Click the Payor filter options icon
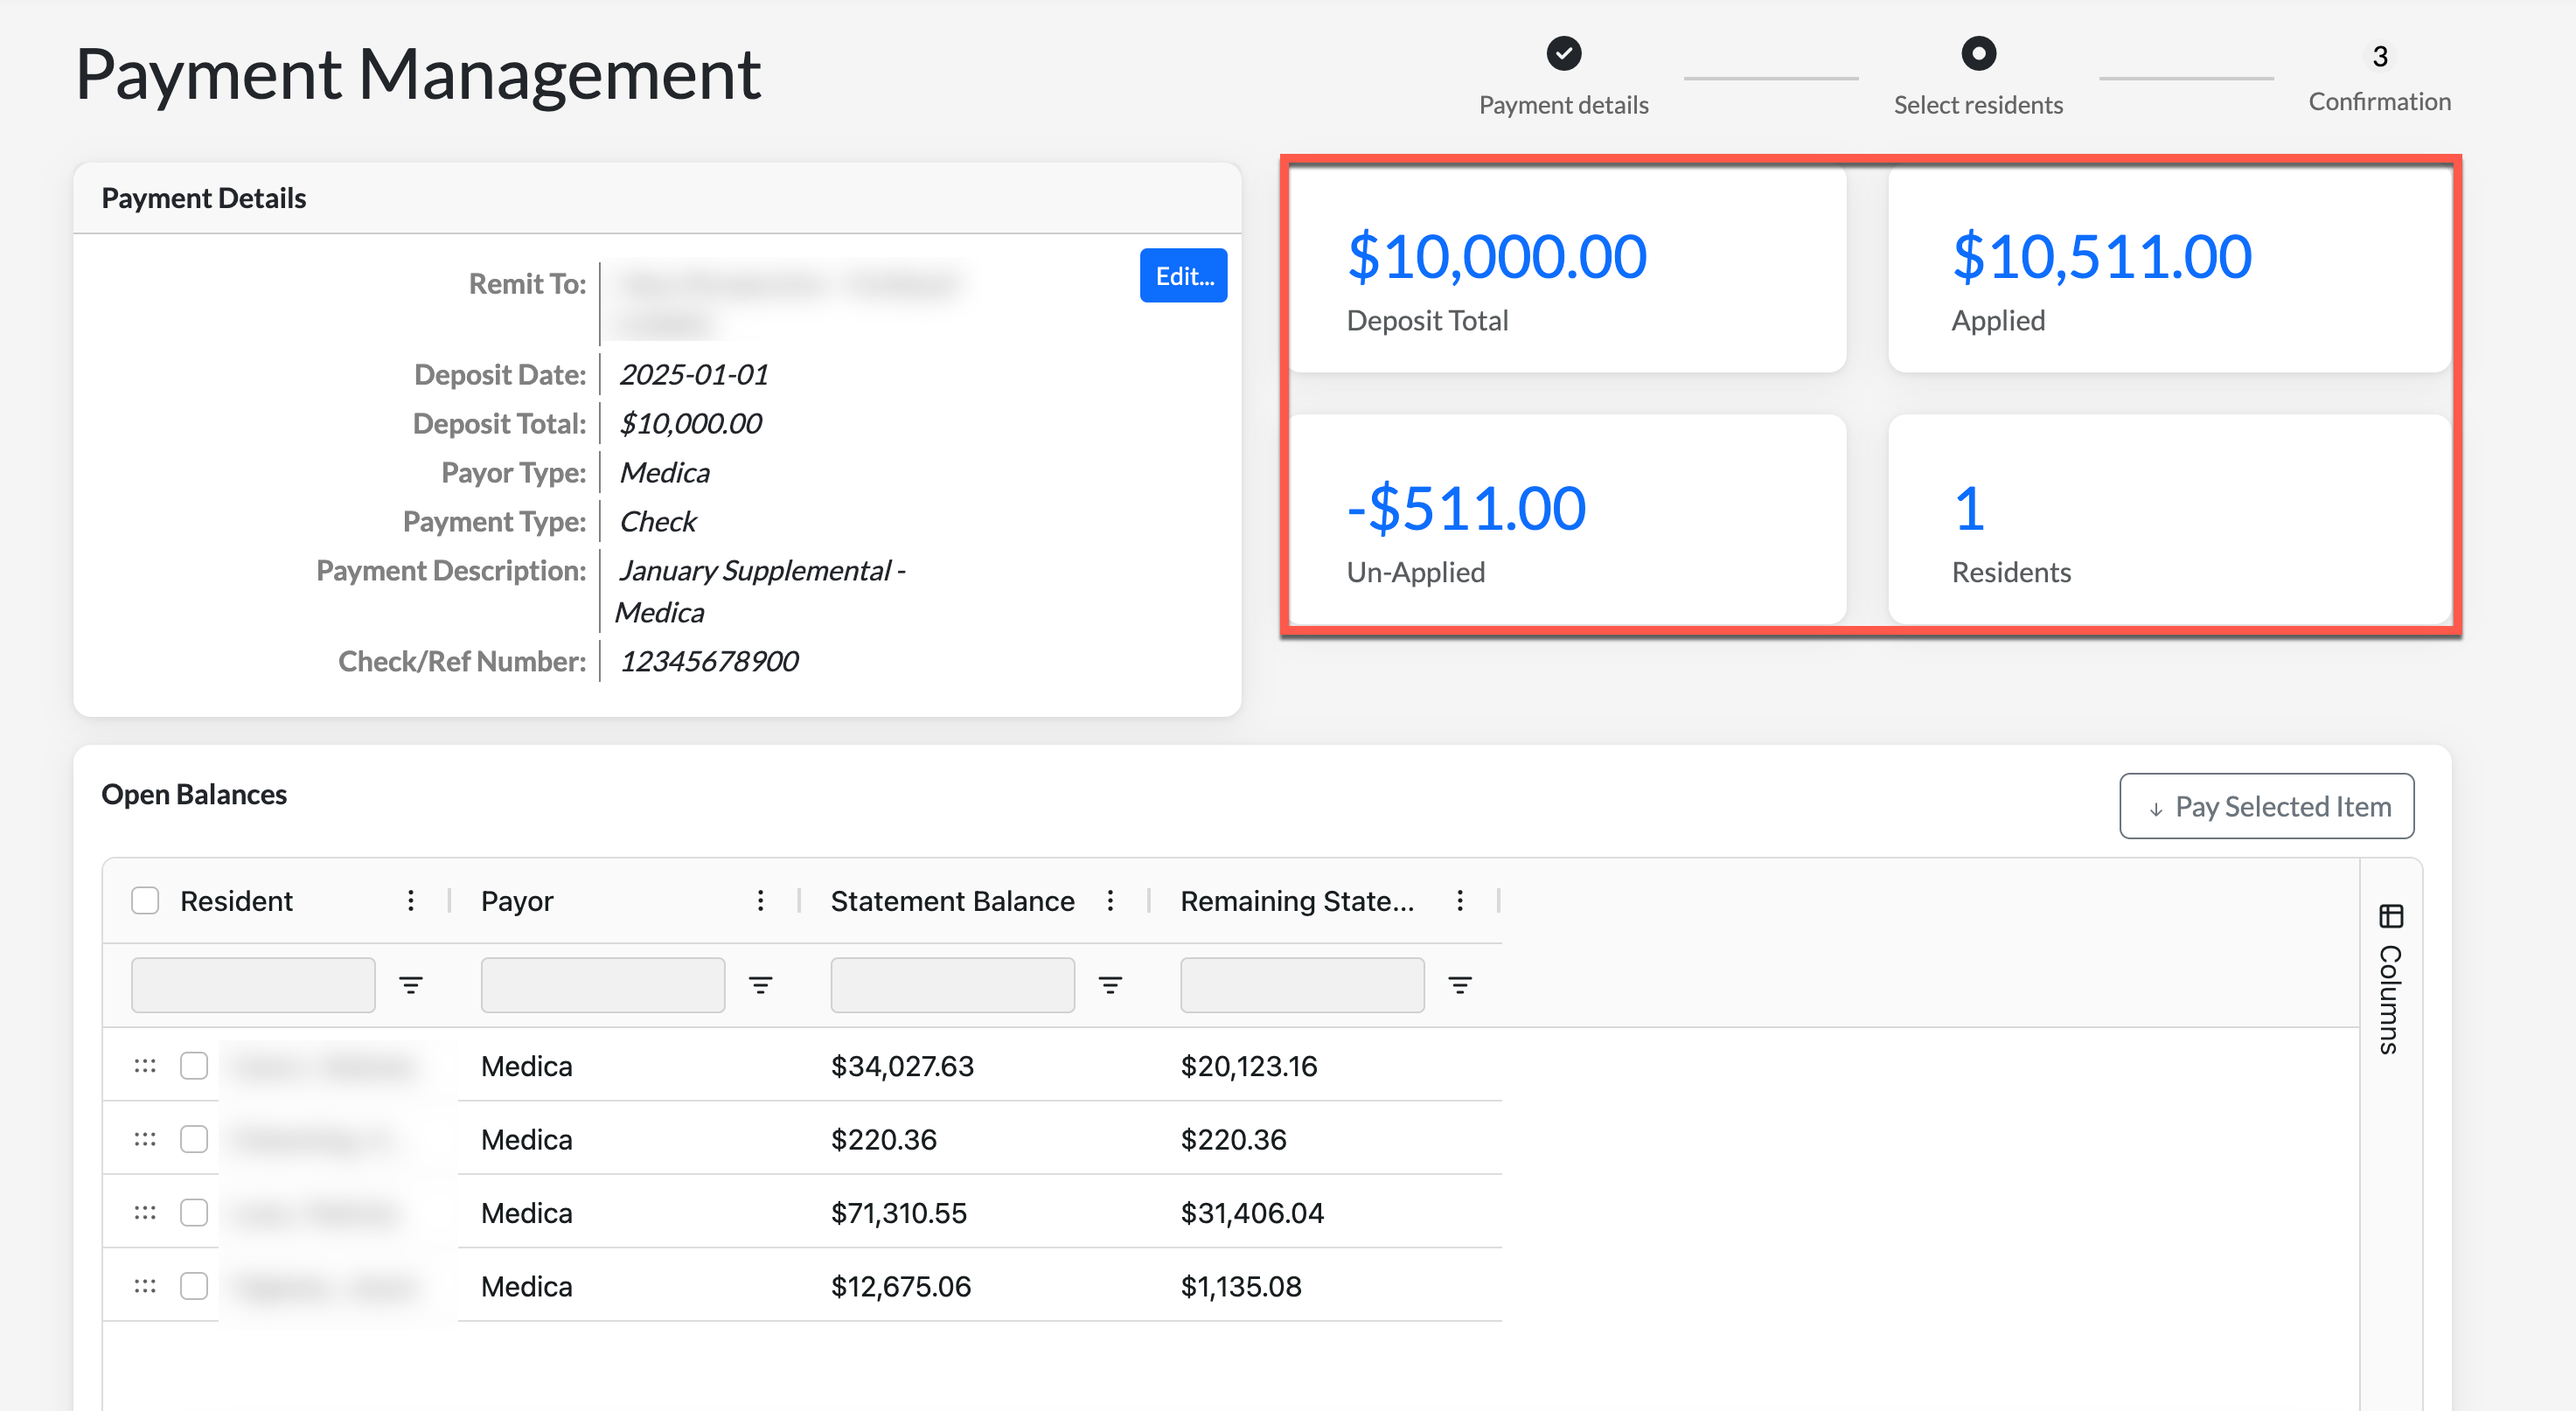 760,985
